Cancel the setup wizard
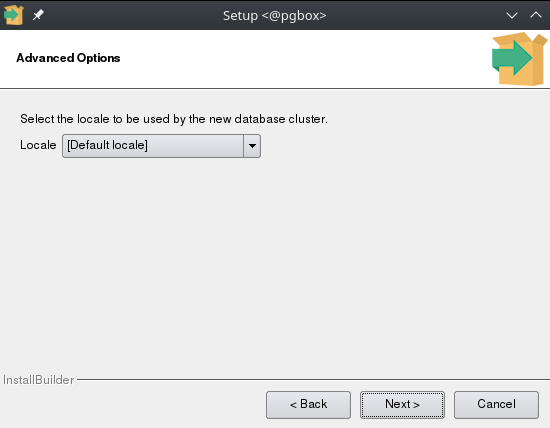Screen dimensions: 550x428 [496, 405]
